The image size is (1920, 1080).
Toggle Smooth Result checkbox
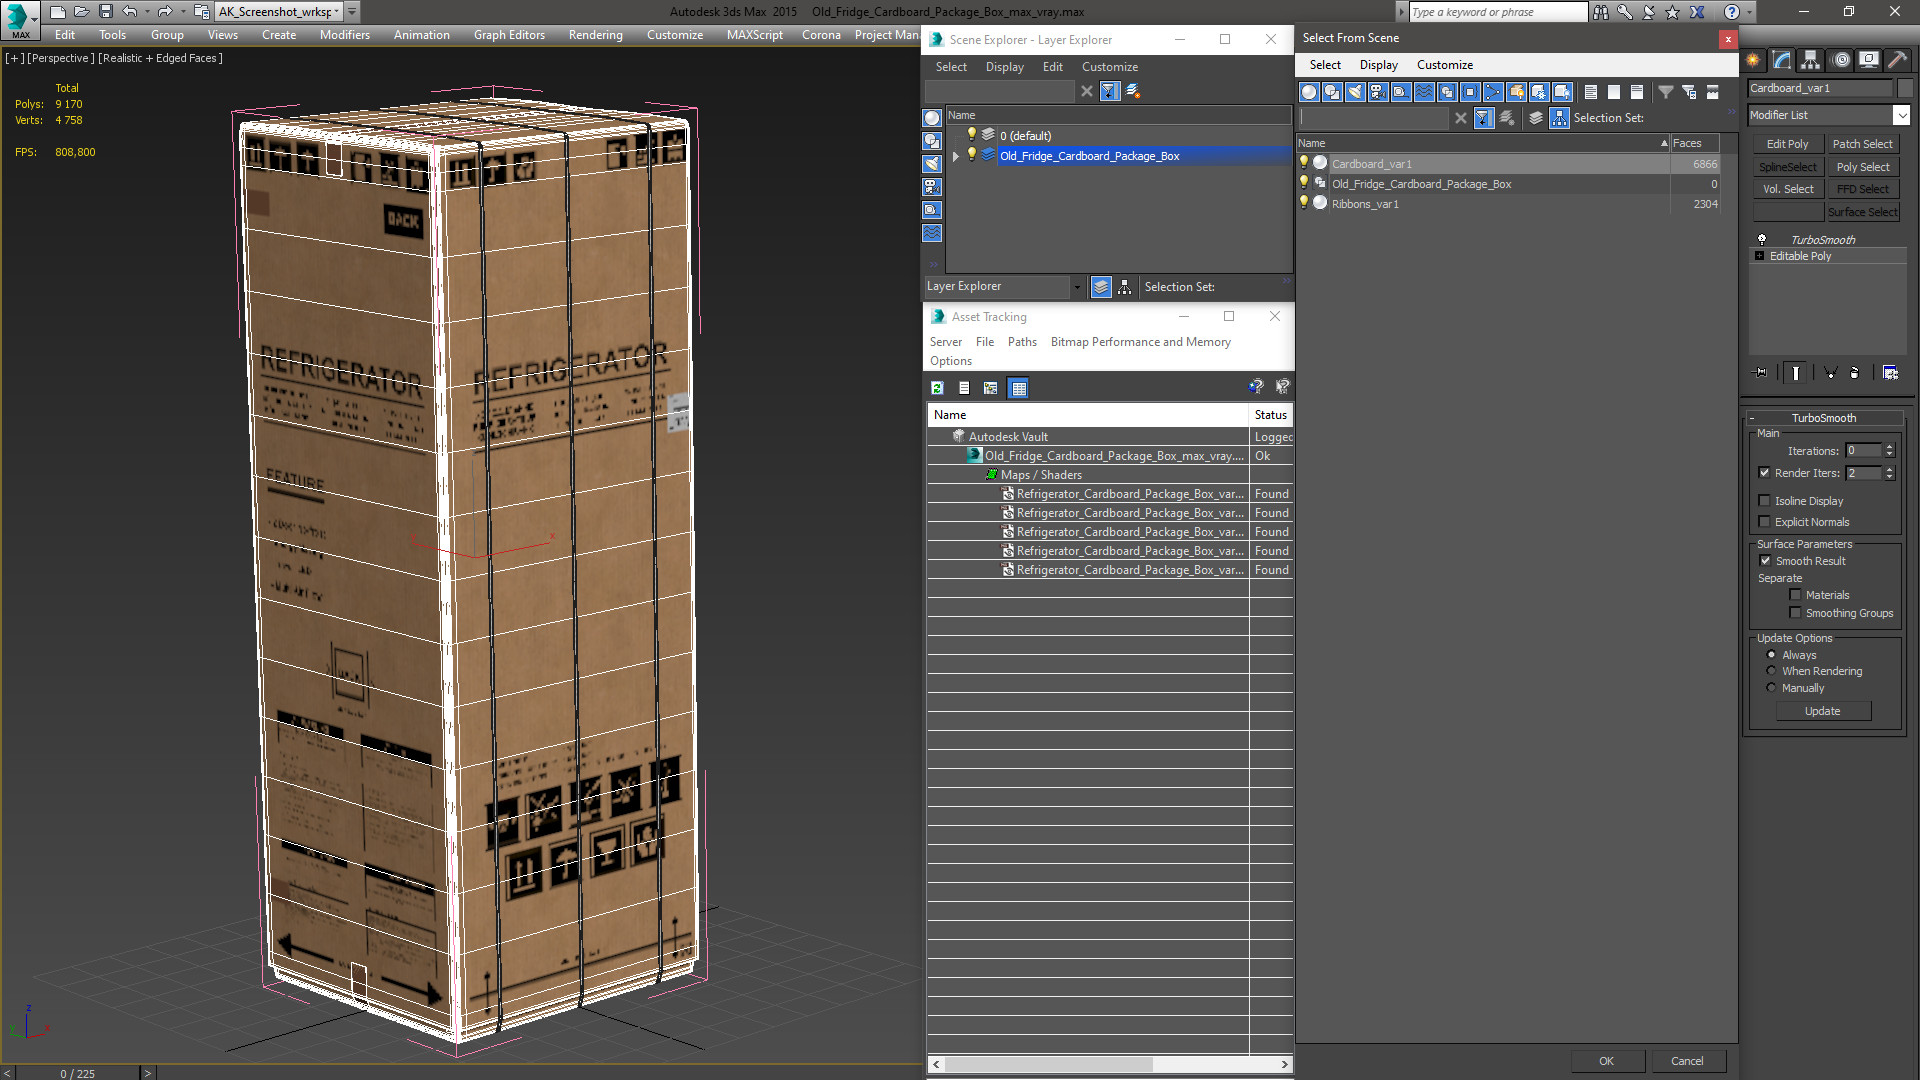(x=1765, y=561)
